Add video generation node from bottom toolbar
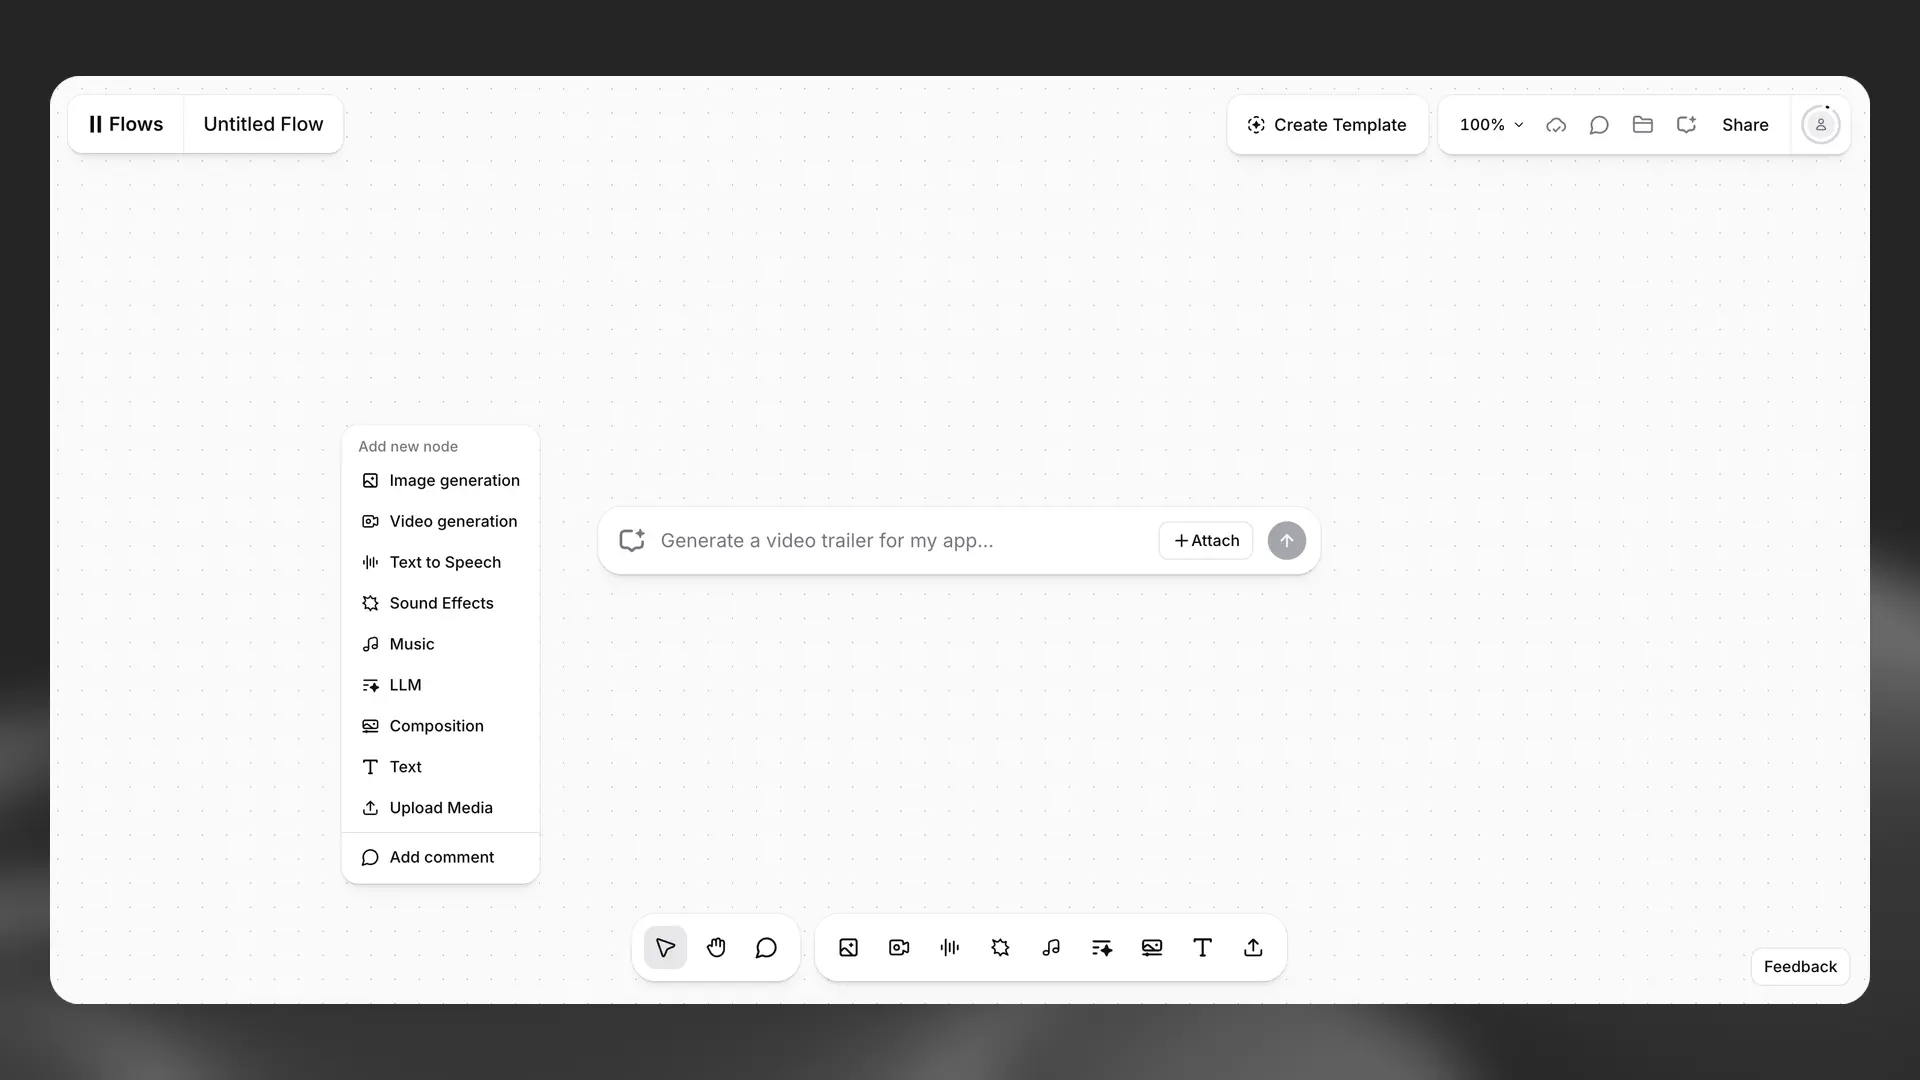The width and height of the screenshot is (1920, 1080). (899, 948)
